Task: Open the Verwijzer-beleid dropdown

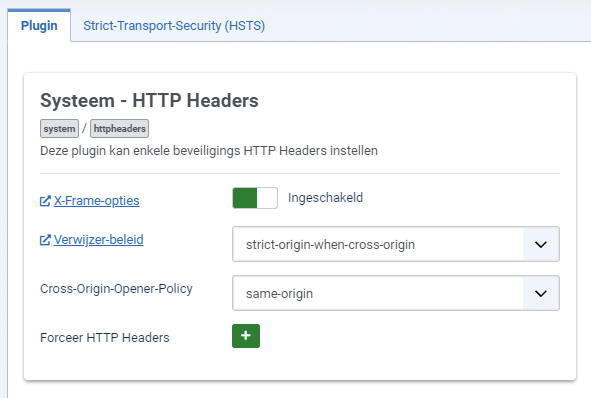Action: point(396,244)
